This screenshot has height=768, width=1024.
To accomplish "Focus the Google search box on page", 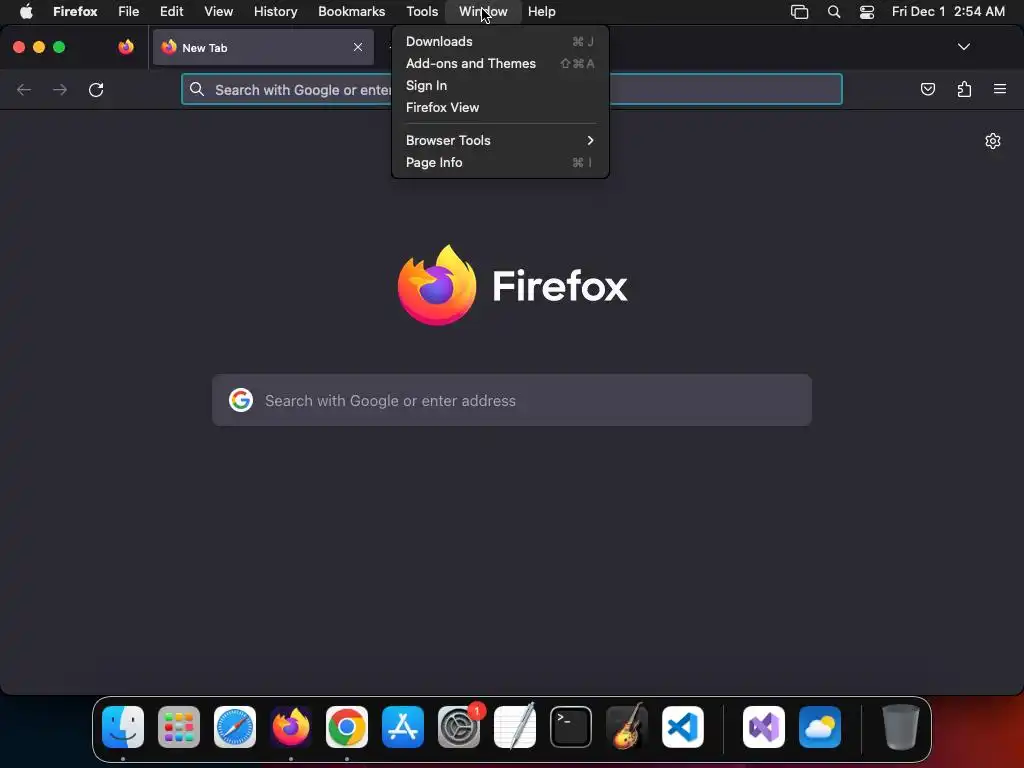I will (x=512, y=400).
